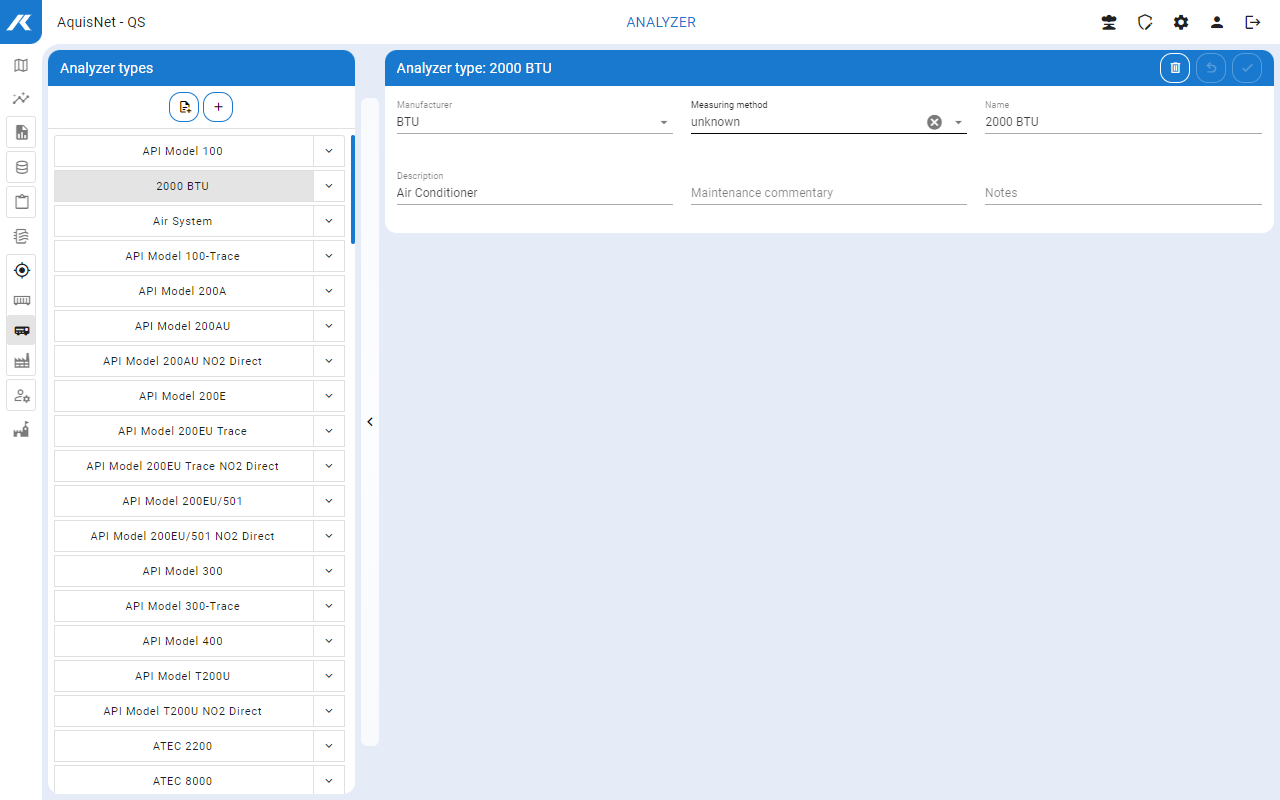Click the ANALYZER page title
1280x800 pixels.
point(661,22)
